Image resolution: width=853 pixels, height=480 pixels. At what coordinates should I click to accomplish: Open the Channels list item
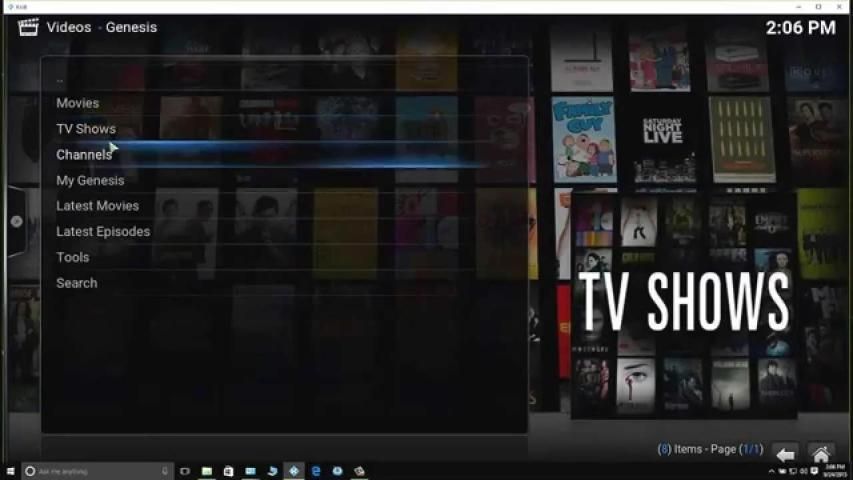[84, 155]
